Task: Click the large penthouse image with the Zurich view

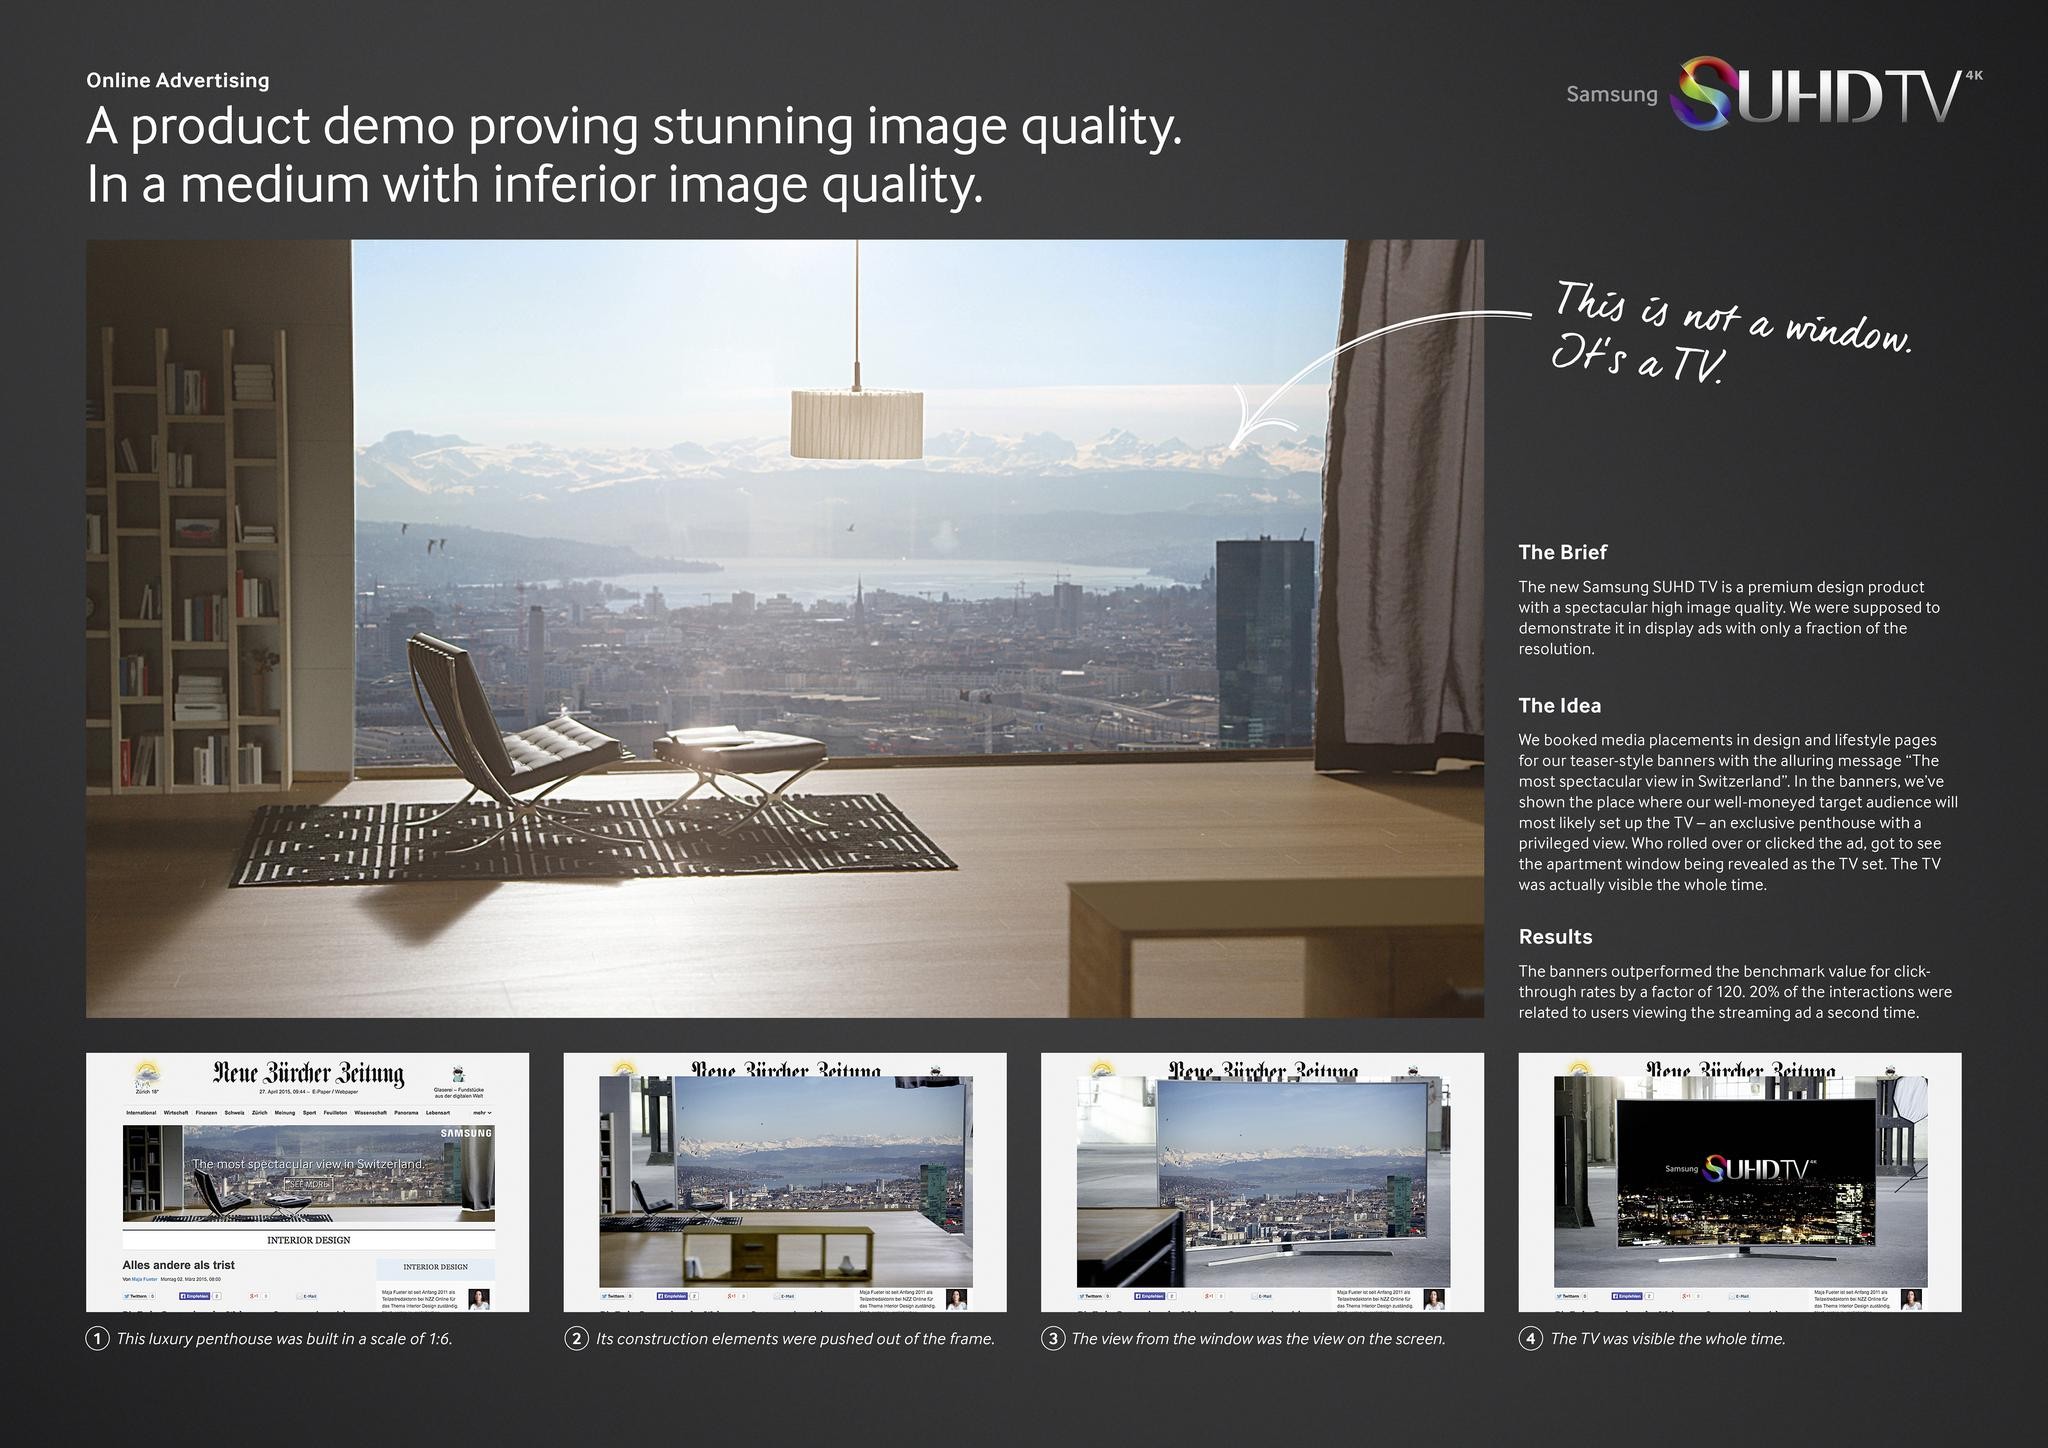Action: pyautogui.click(x=785, y=628)
